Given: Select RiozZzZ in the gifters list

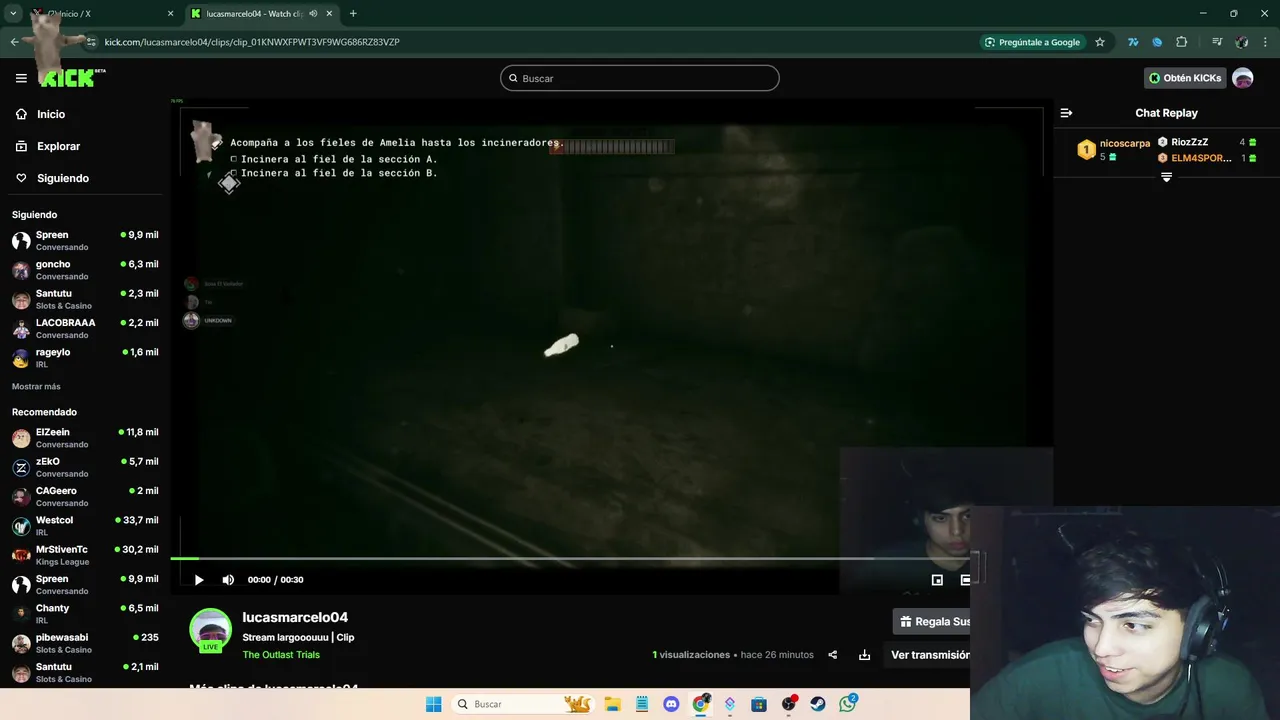Looking at the screenshot, I should click(1190, 142).
